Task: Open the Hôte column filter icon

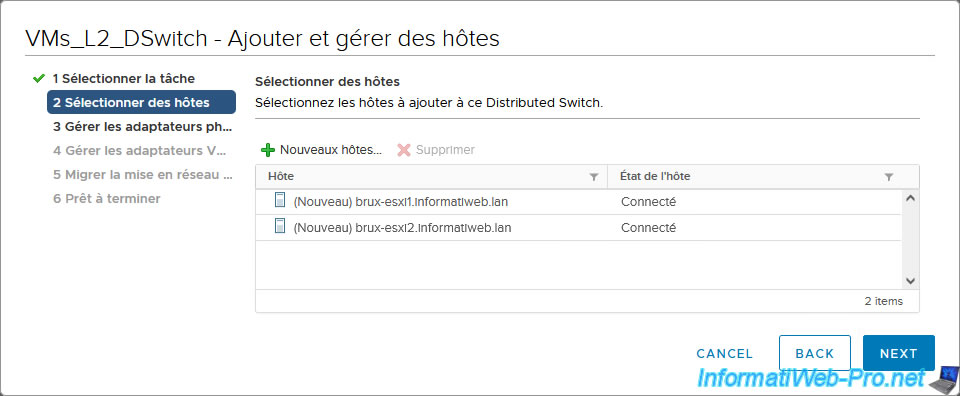Action: [x=593, y=177]
